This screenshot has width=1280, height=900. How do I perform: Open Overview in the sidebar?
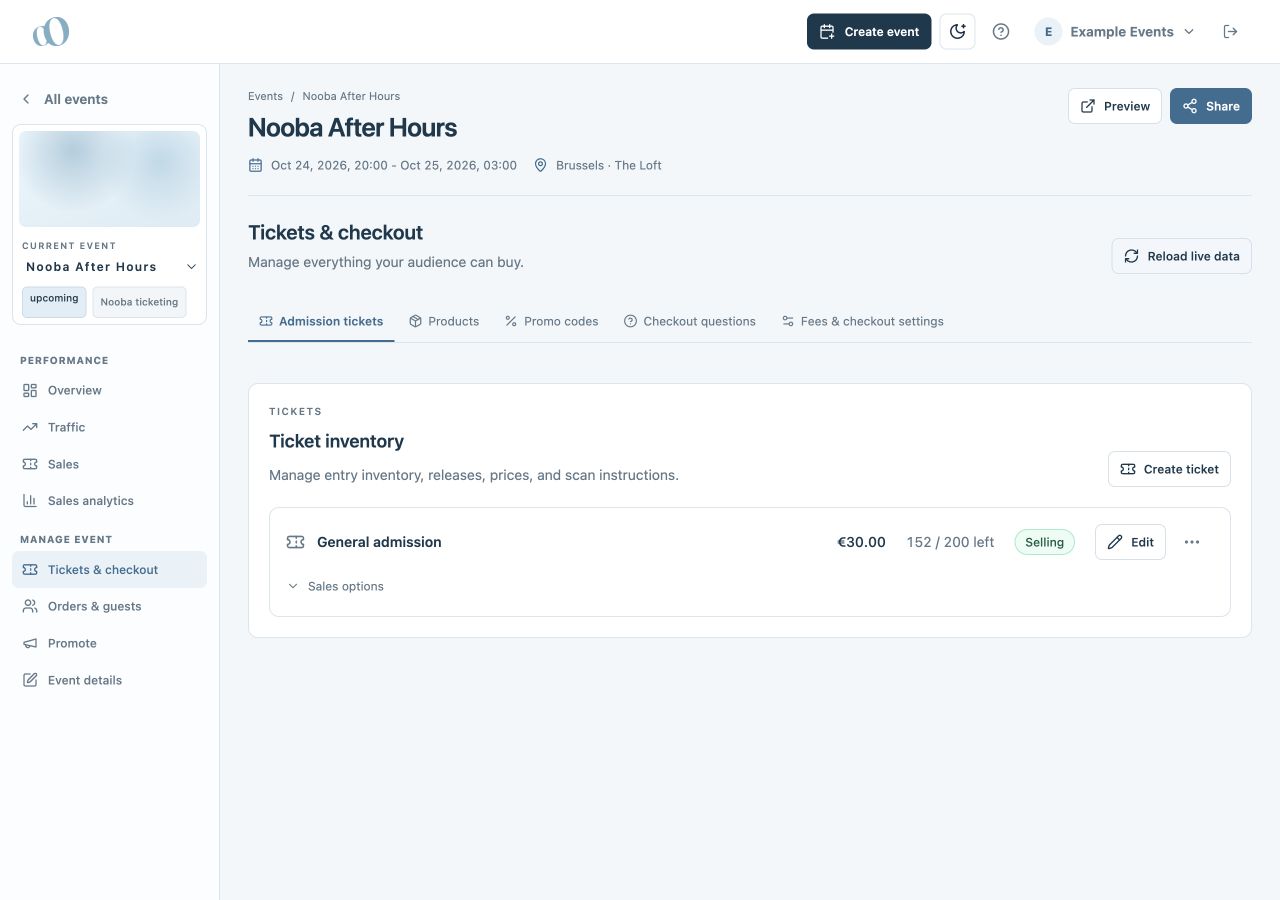(110, 390)
